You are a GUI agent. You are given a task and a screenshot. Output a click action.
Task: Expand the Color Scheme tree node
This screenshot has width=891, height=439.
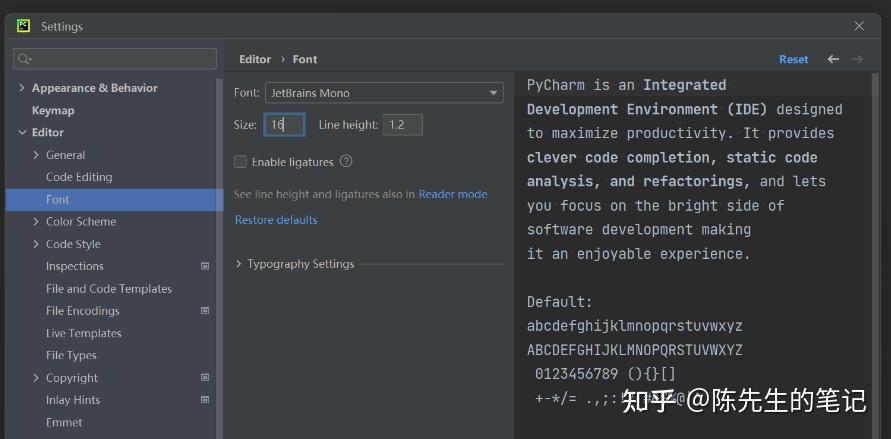coord(36,222)
